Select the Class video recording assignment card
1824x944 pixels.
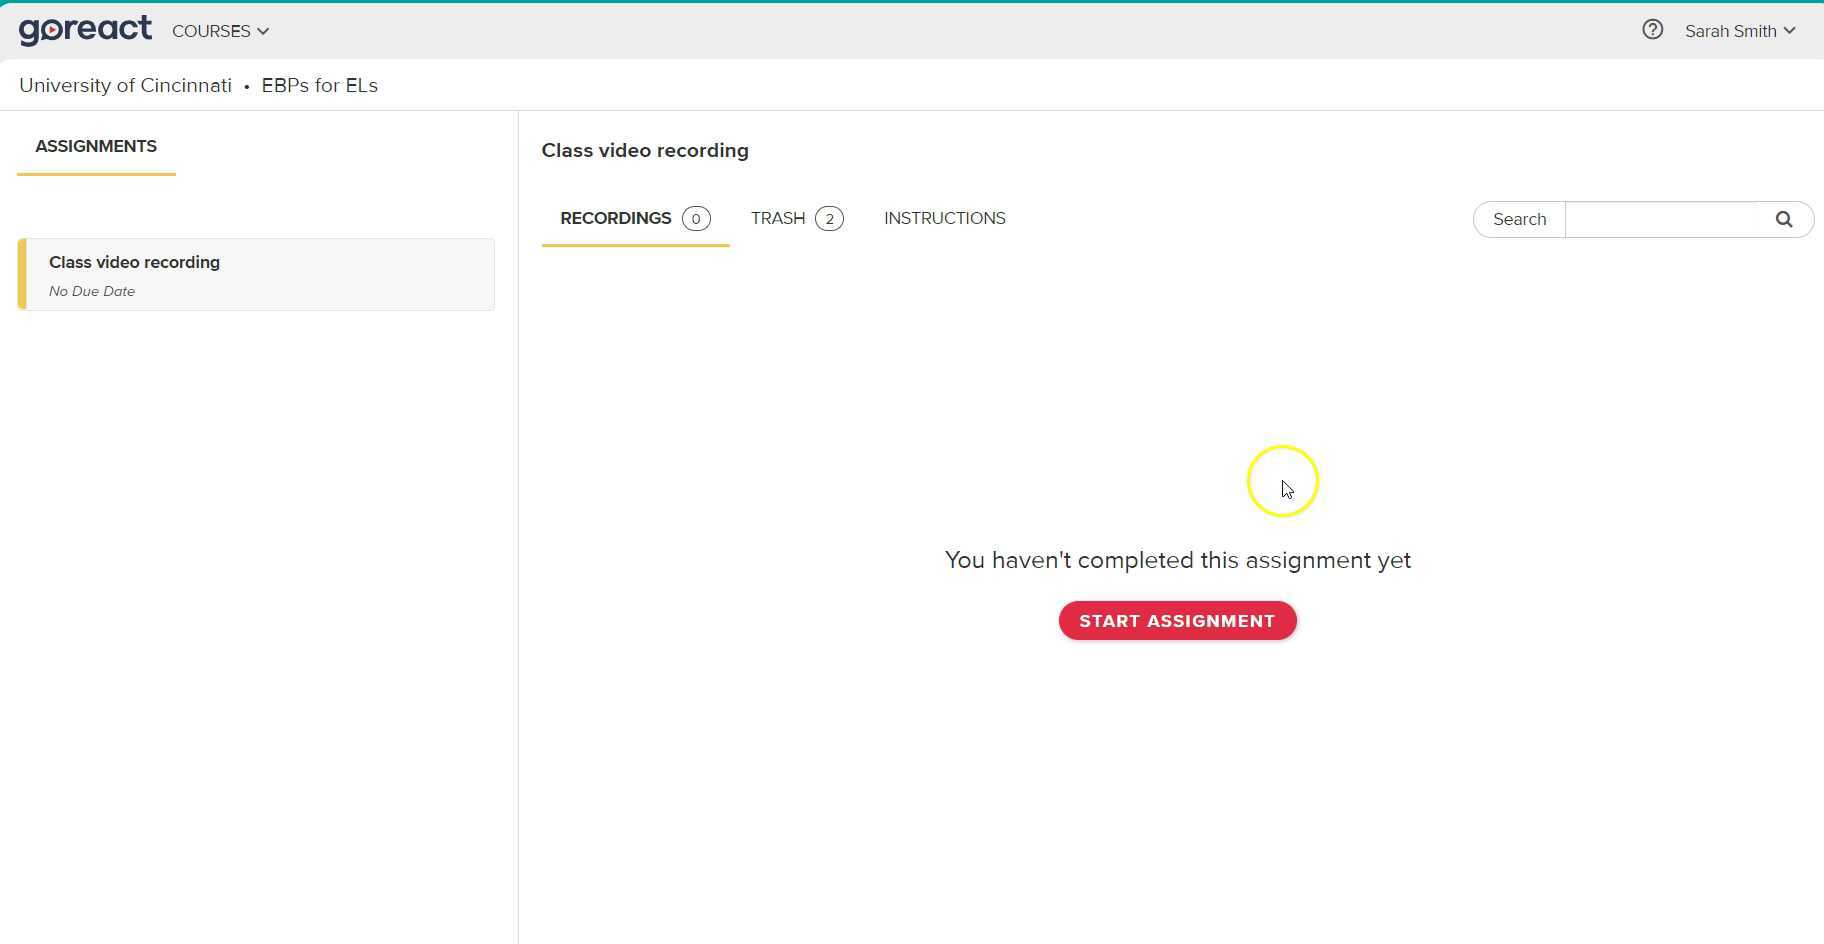click(x=255, y=275)
